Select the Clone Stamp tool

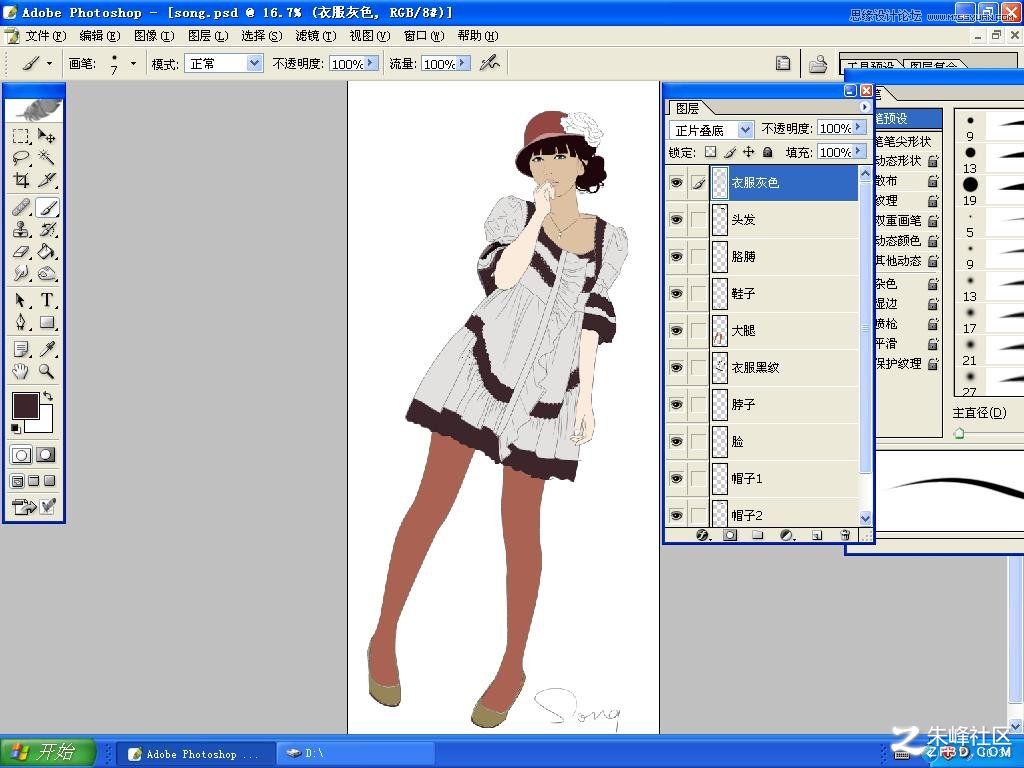[21, 229]
